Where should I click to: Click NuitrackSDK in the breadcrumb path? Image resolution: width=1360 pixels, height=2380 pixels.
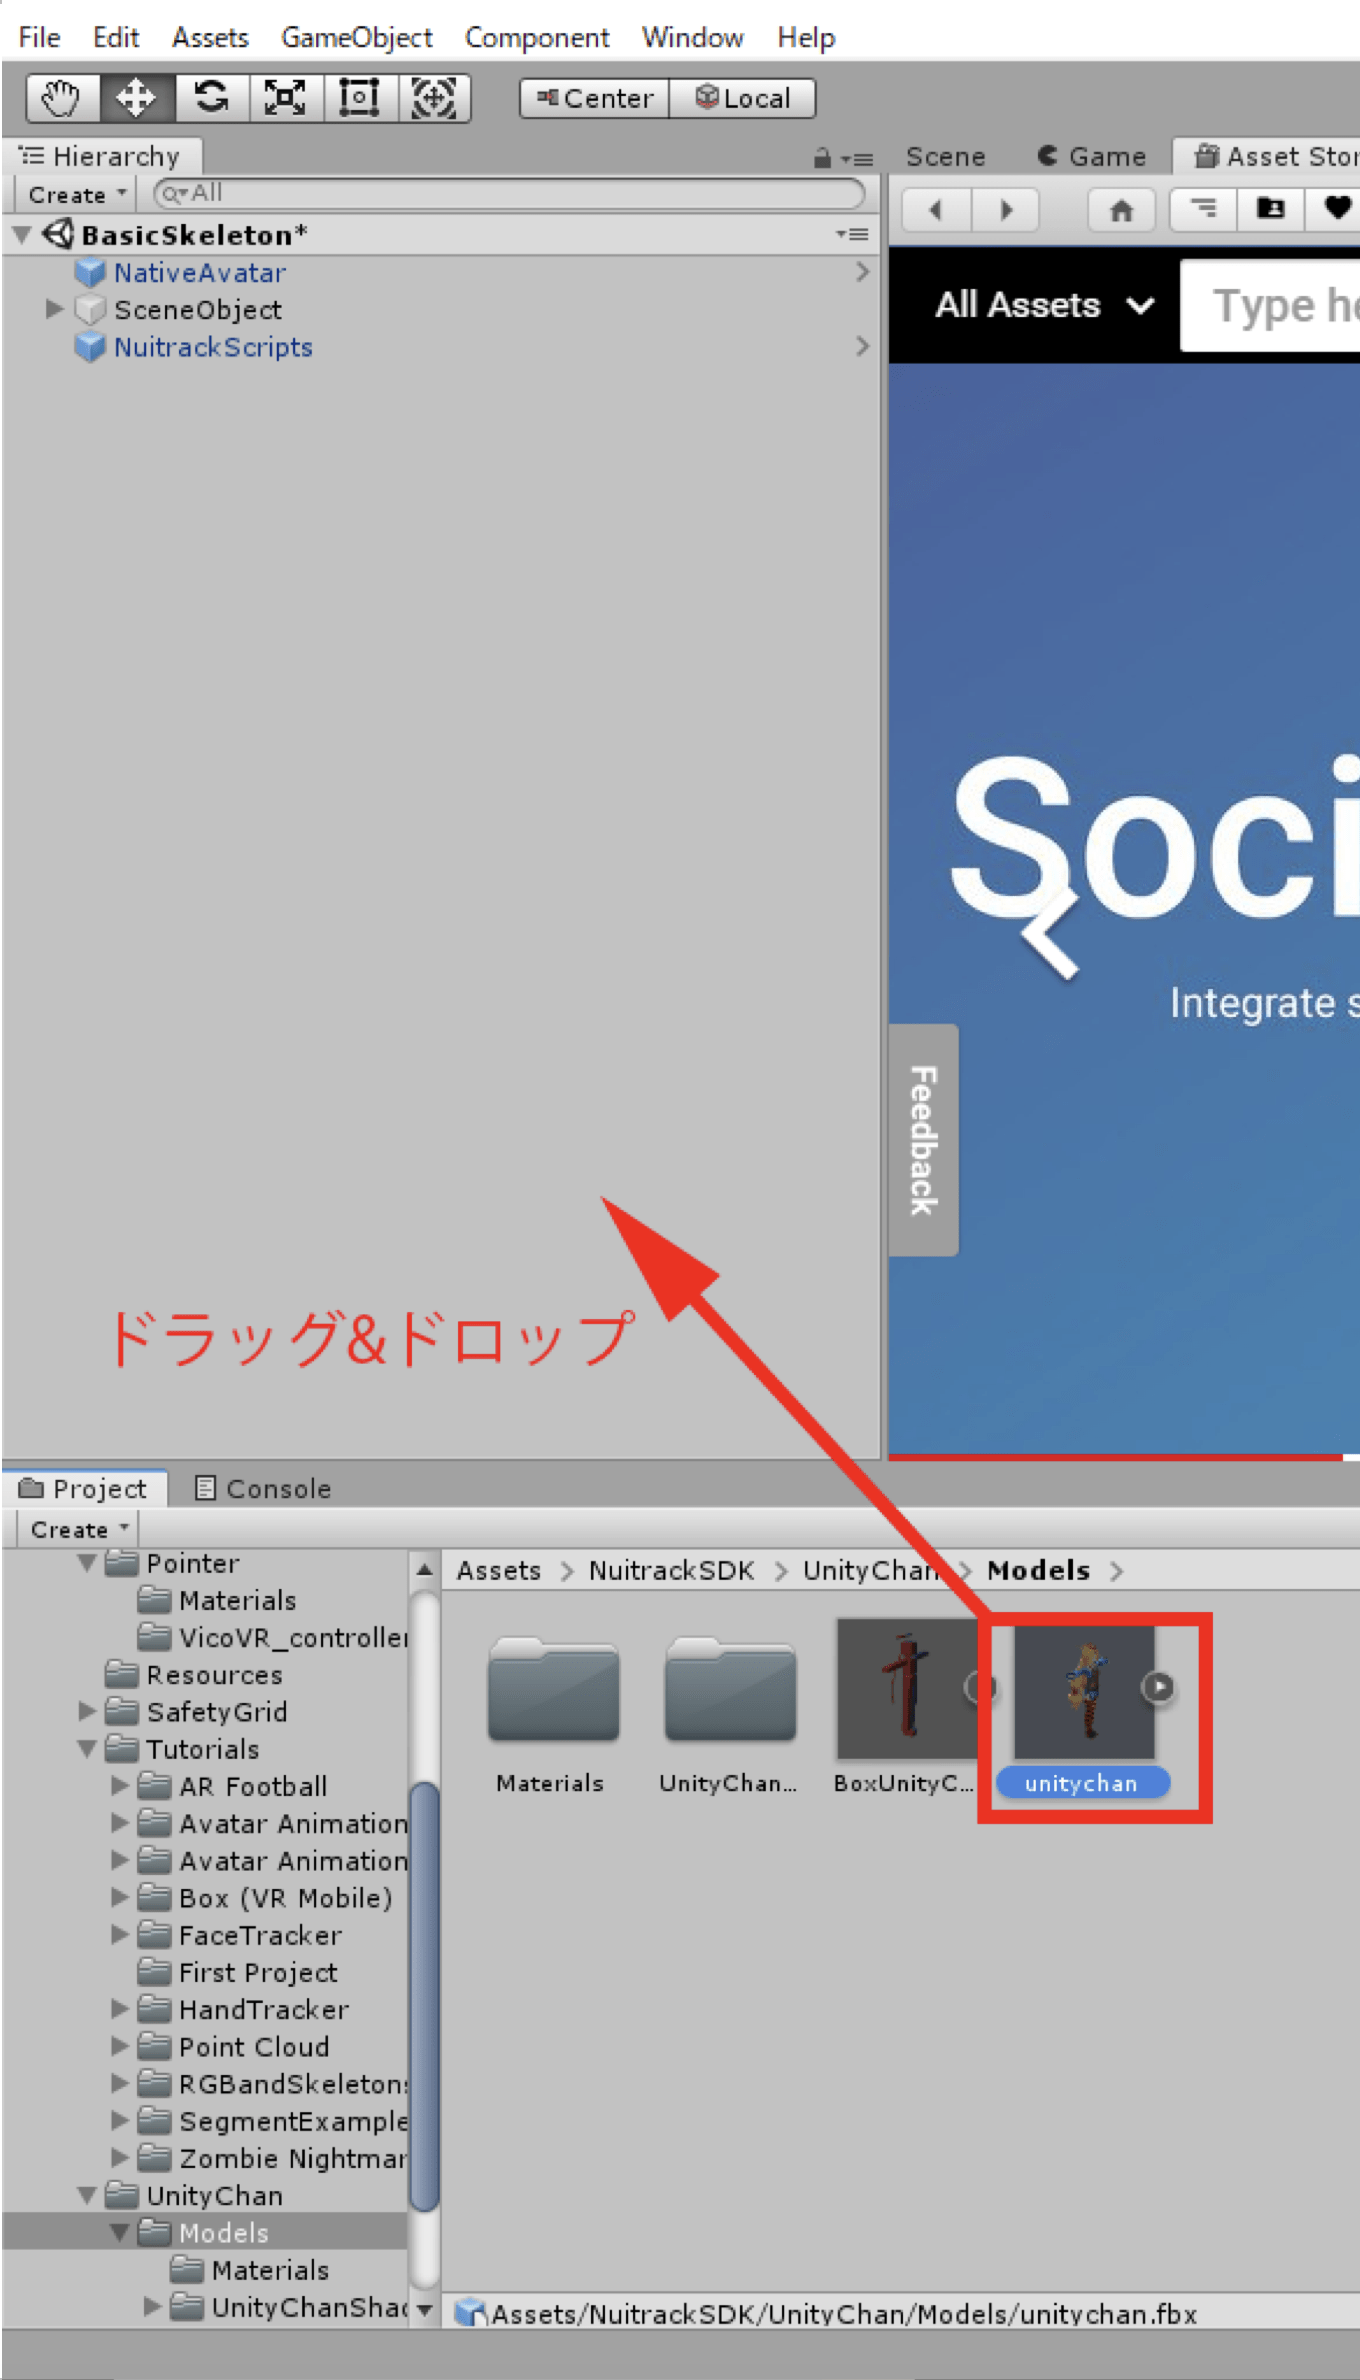click(x=671, y=1571)
